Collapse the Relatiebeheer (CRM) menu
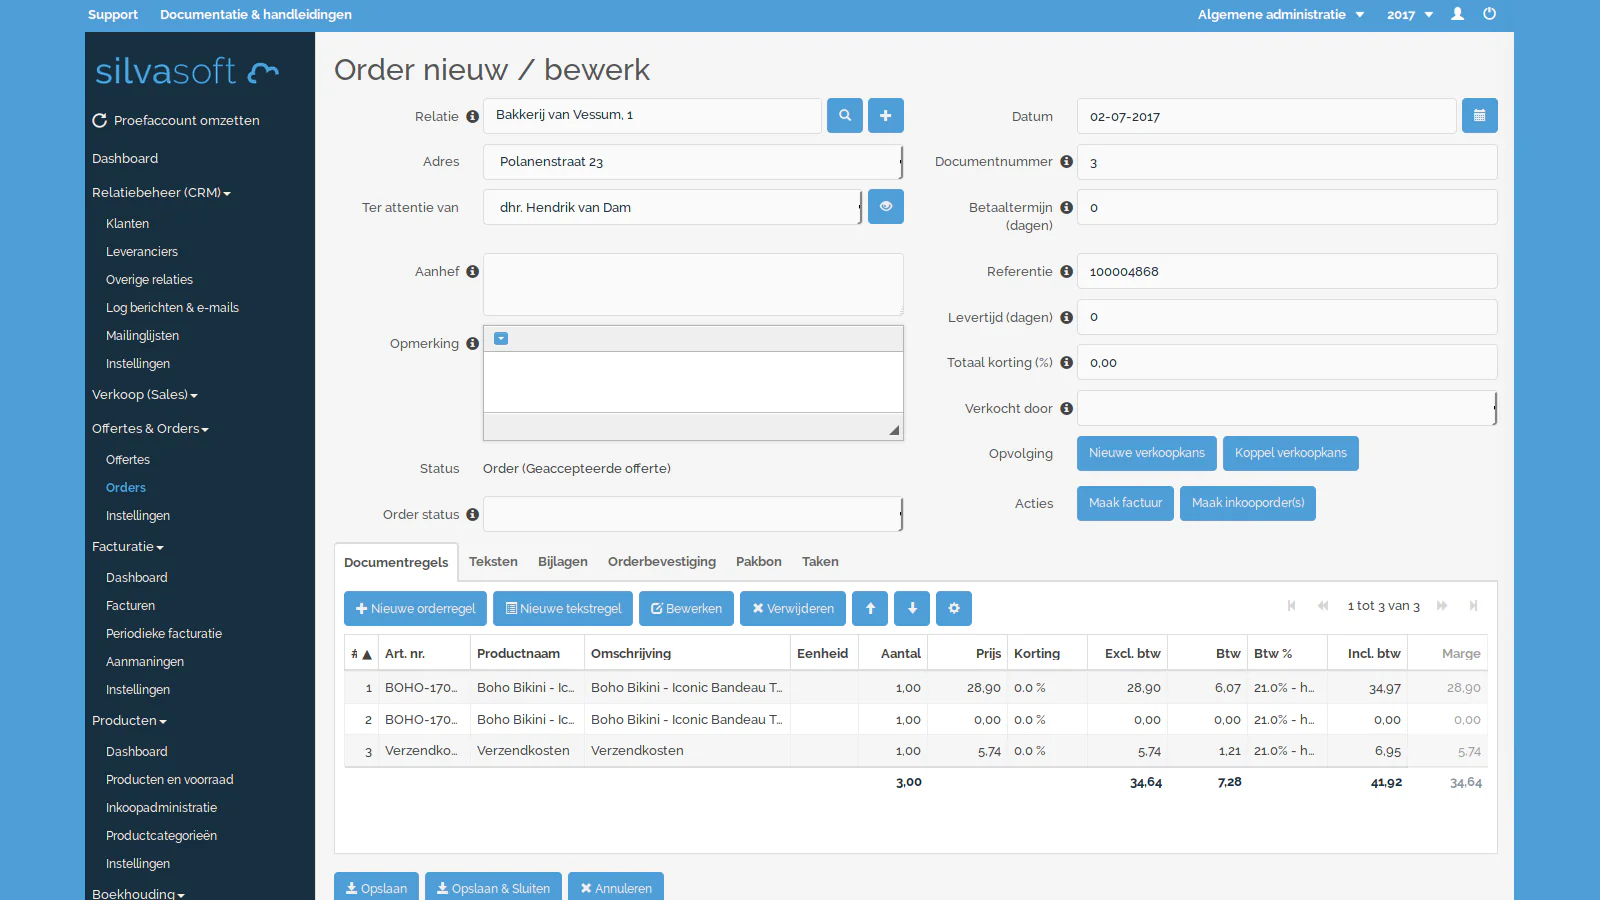 [x=161, y=193]
